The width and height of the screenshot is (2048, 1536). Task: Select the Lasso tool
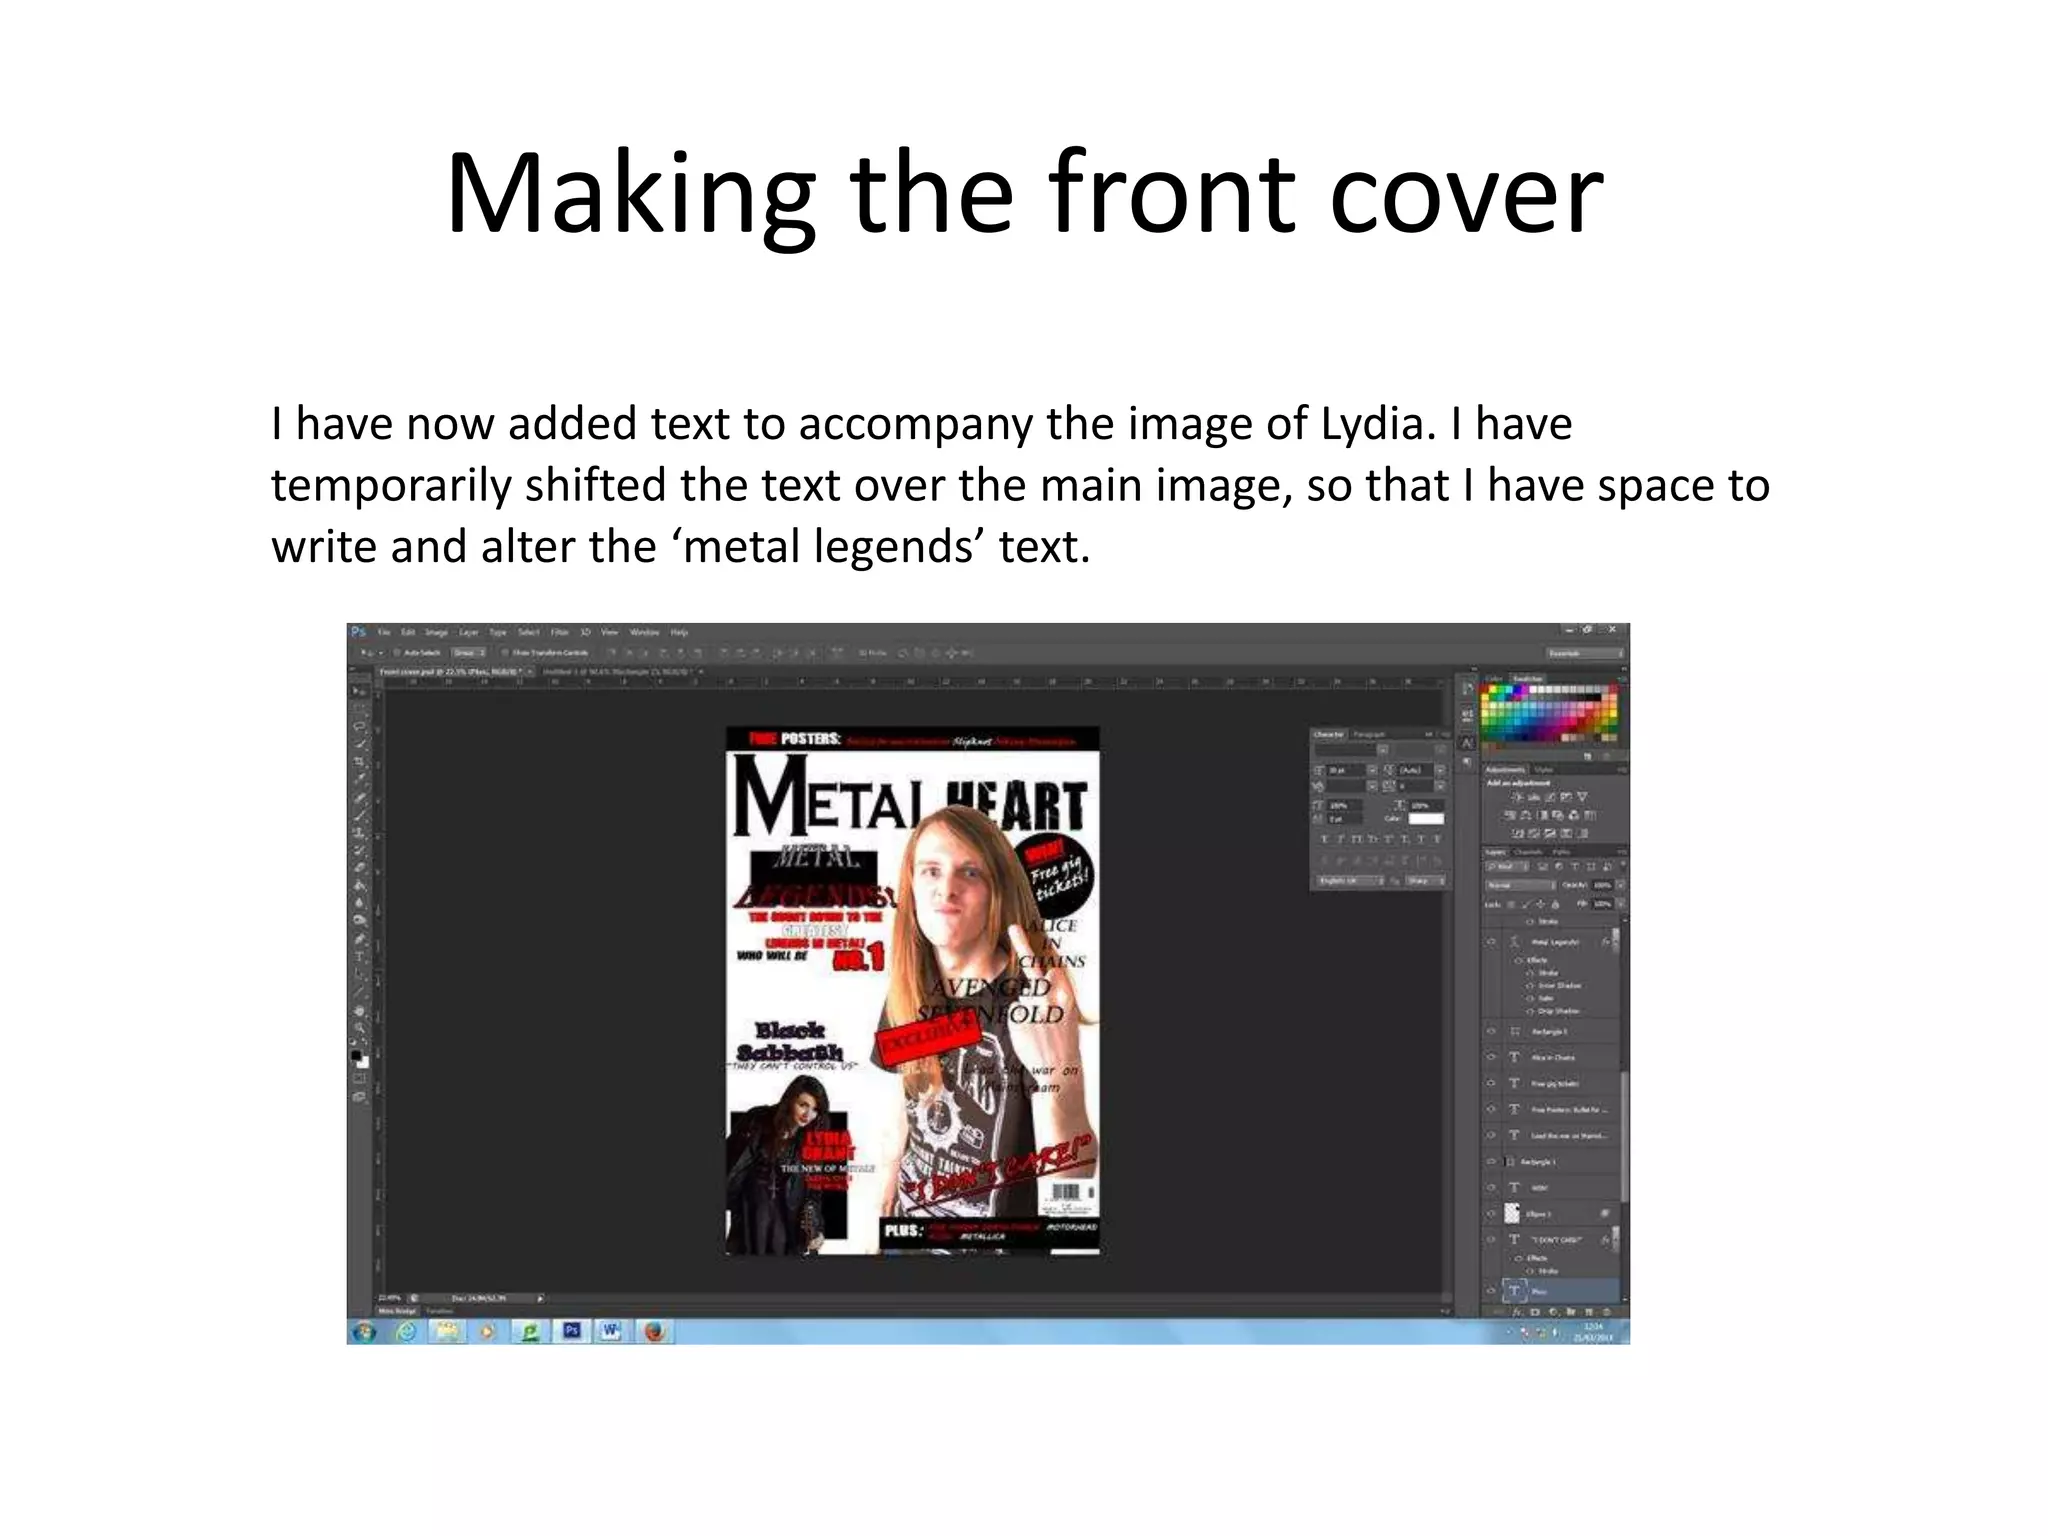click(359, 726)
